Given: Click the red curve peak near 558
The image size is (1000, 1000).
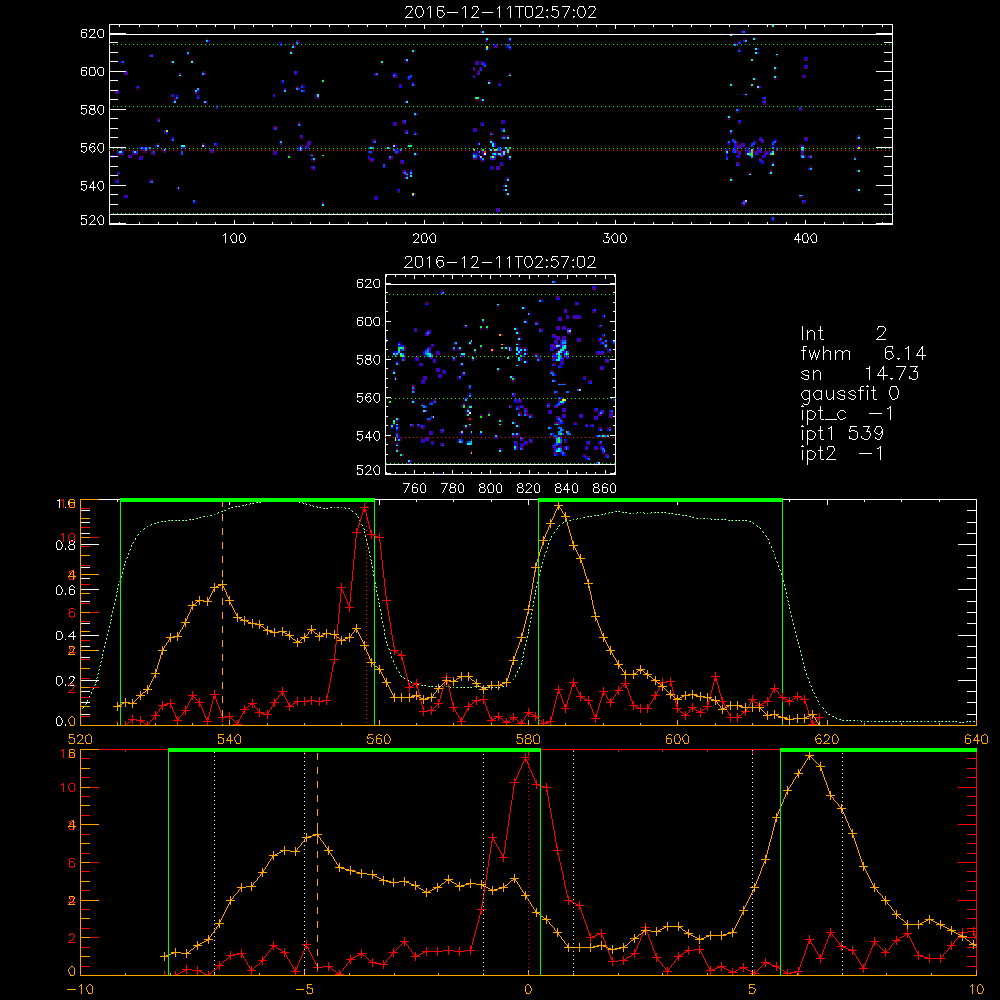Looking at the screenshot, I should point(365,508).
